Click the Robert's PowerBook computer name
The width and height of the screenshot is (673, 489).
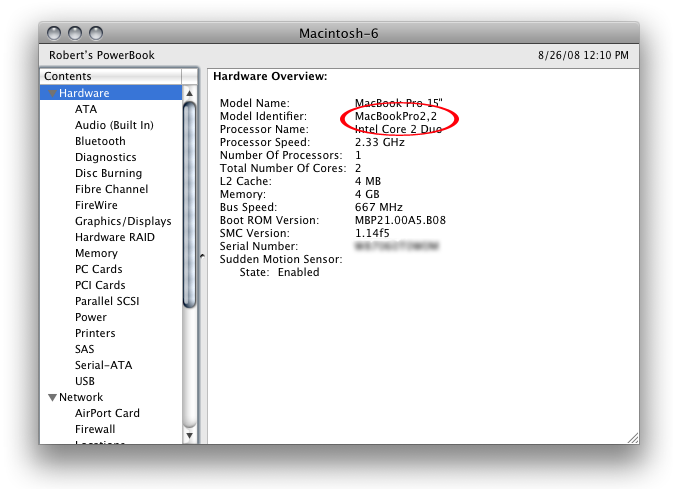point(102,55)
